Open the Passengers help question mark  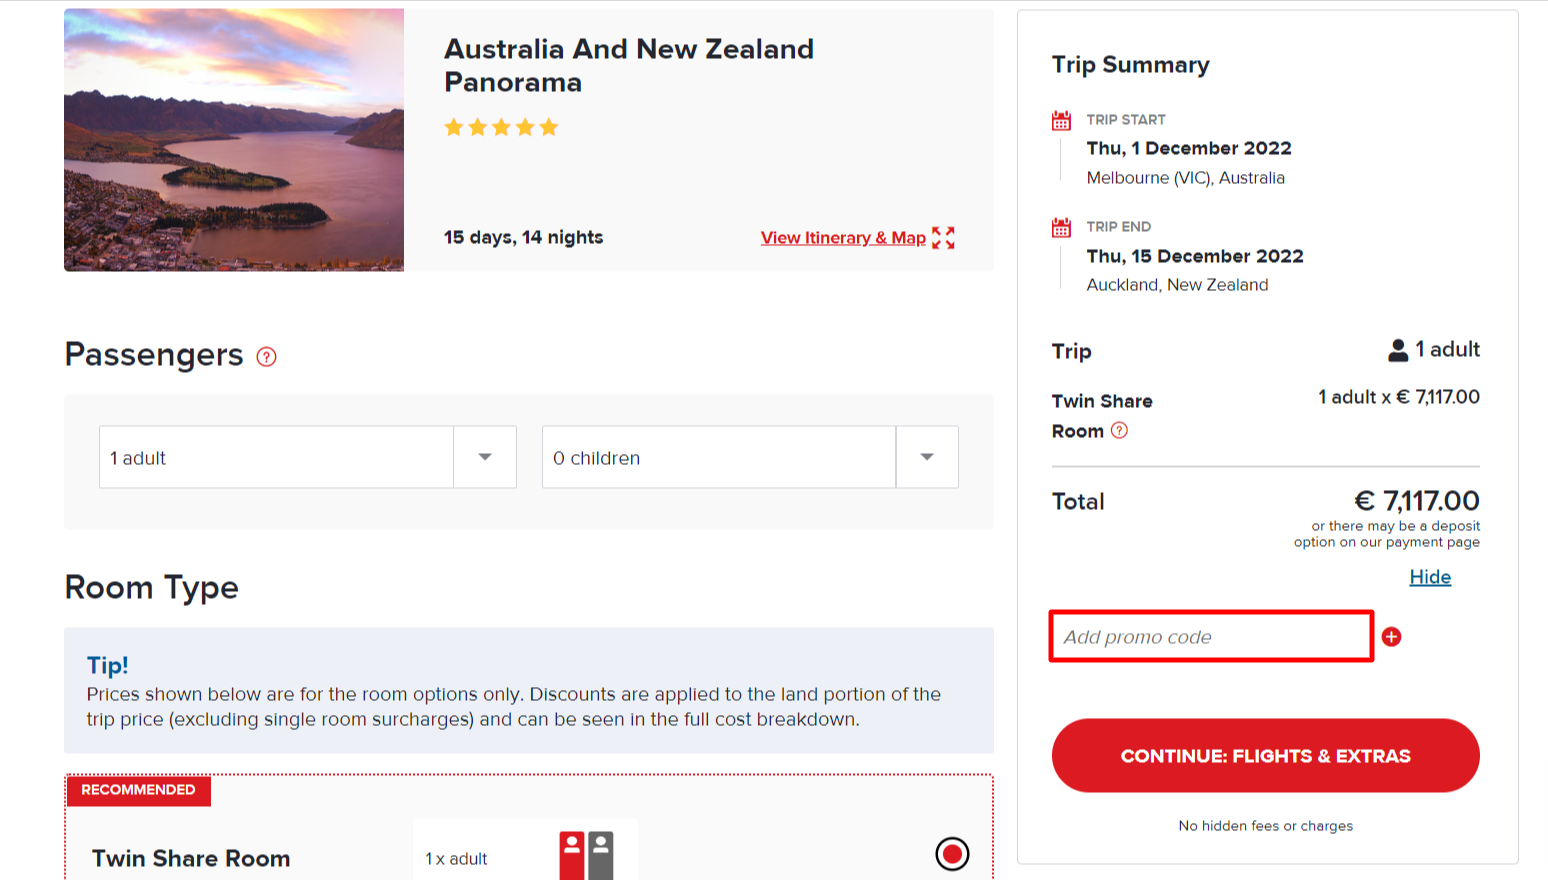266,357
